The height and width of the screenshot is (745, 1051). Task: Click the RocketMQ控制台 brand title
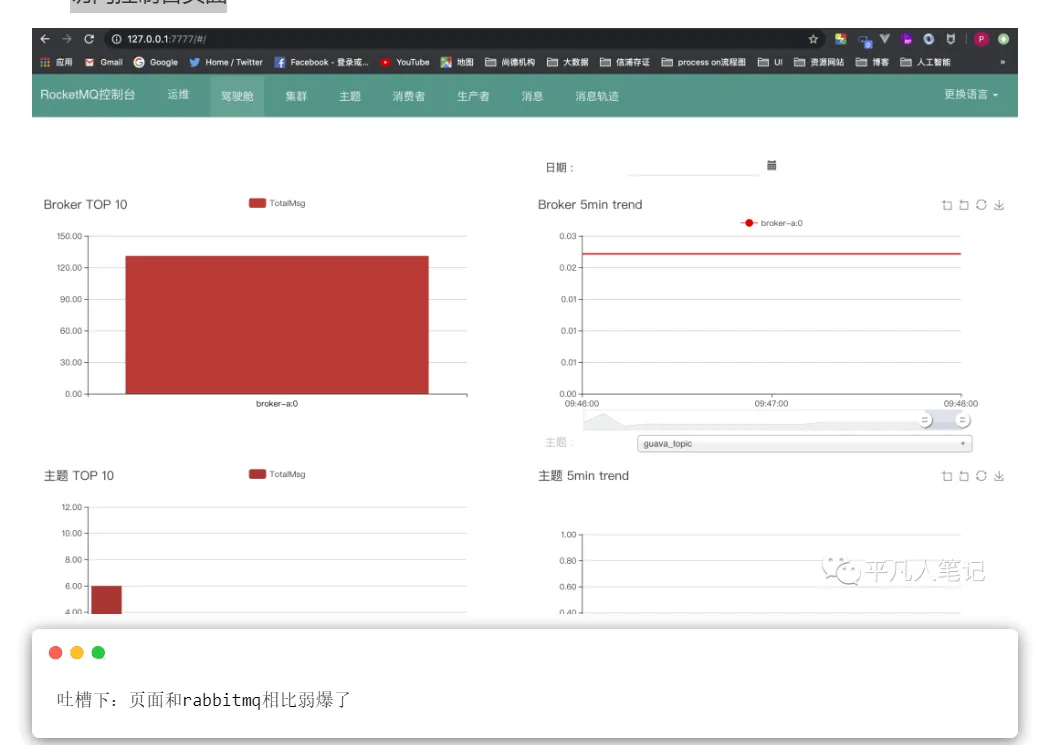click(88, 95)
